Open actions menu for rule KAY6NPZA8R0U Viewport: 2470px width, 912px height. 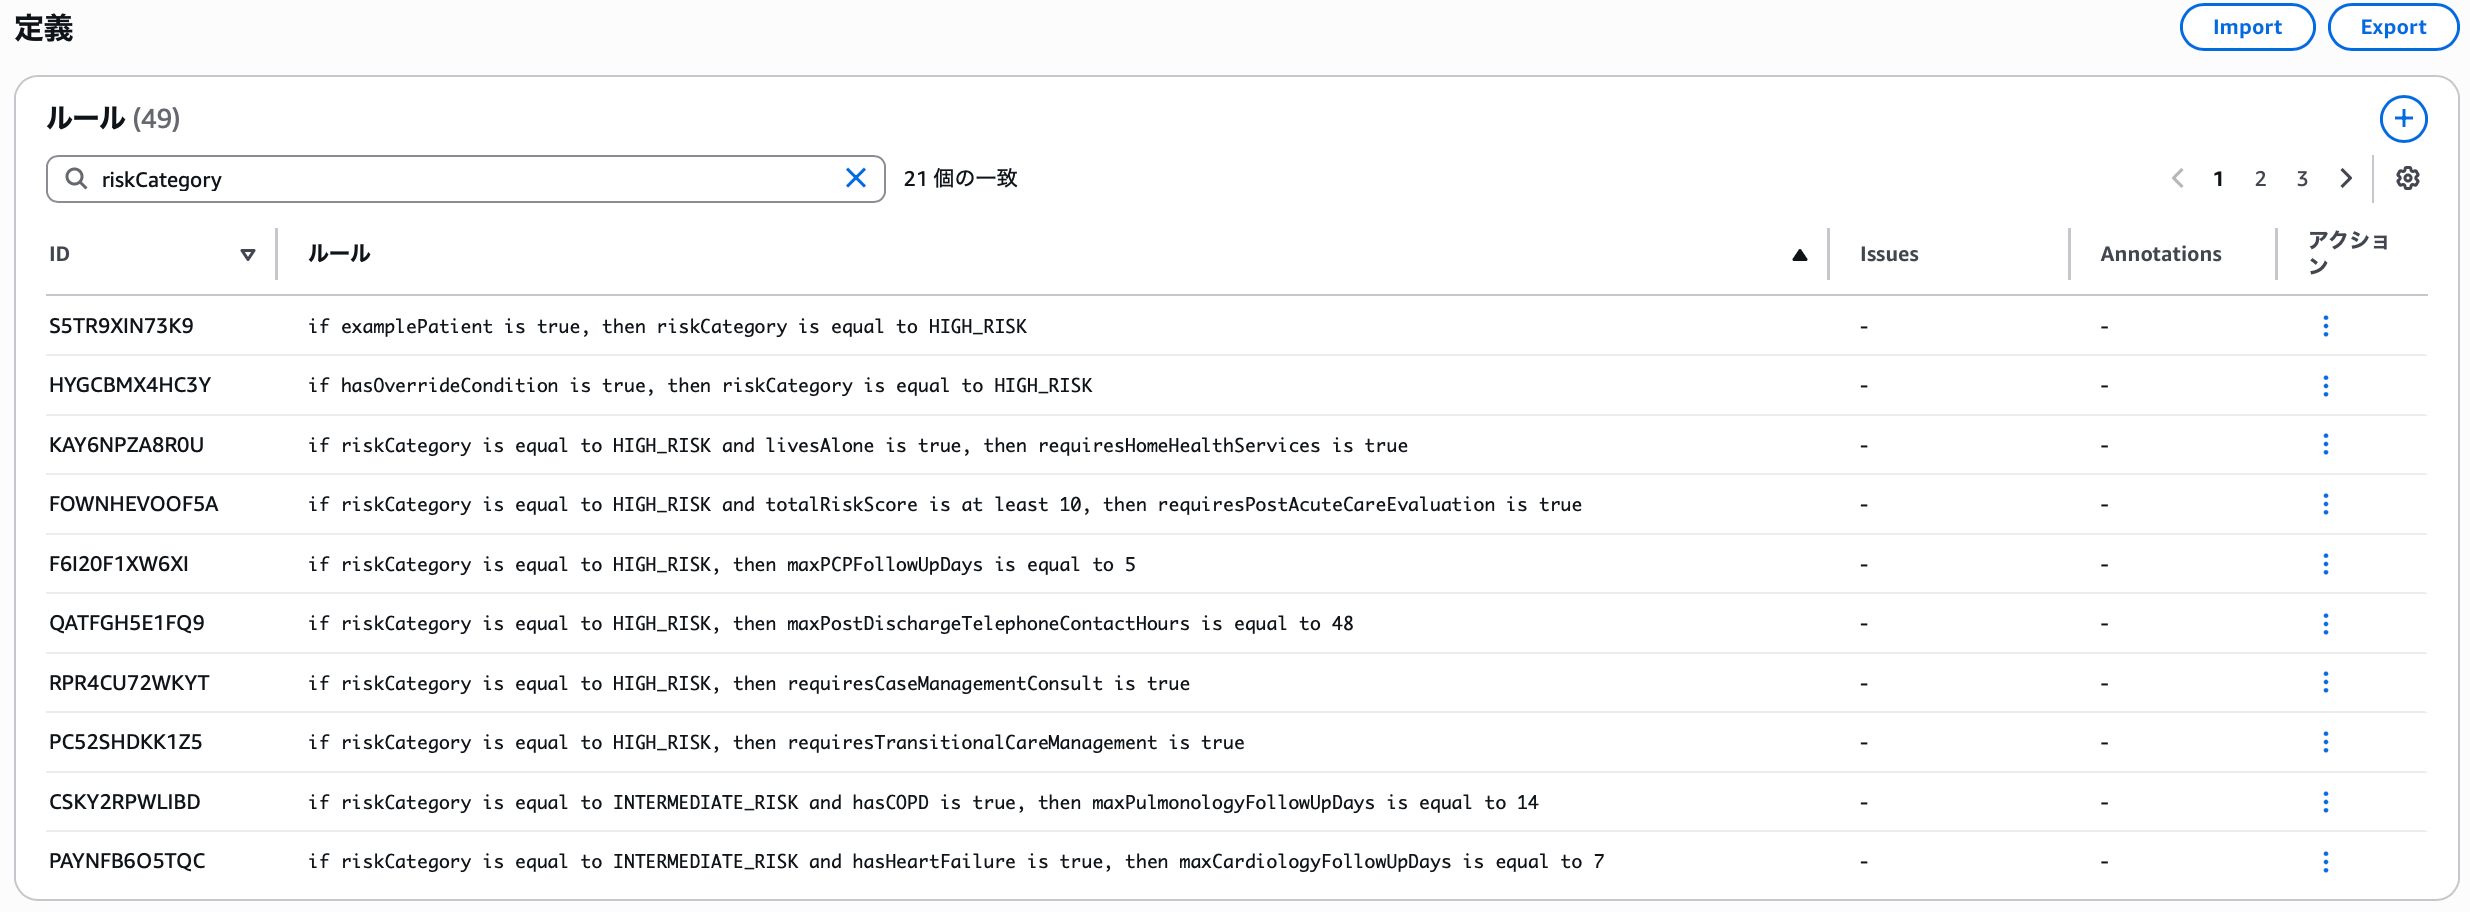tap(2325, 445)
